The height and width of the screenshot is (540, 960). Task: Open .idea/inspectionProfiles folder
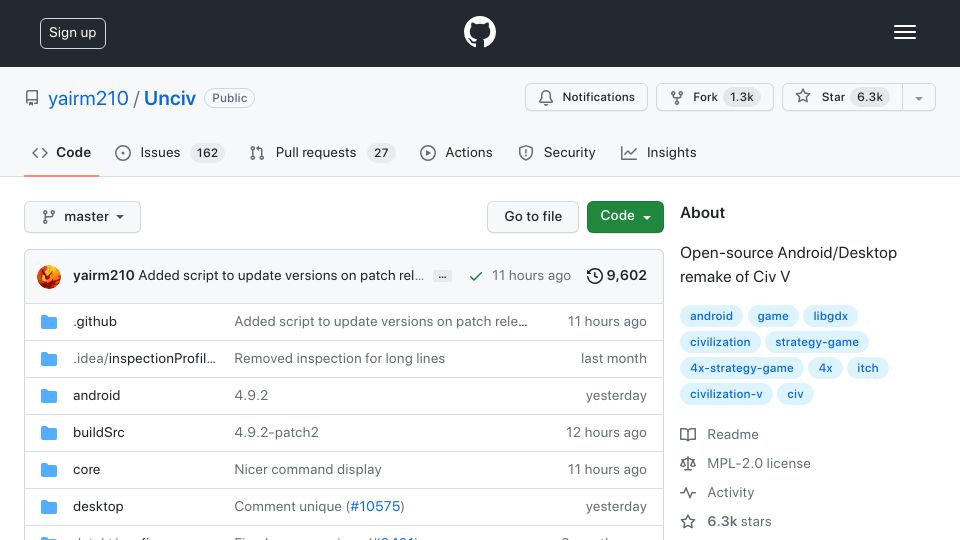point(144,358)
